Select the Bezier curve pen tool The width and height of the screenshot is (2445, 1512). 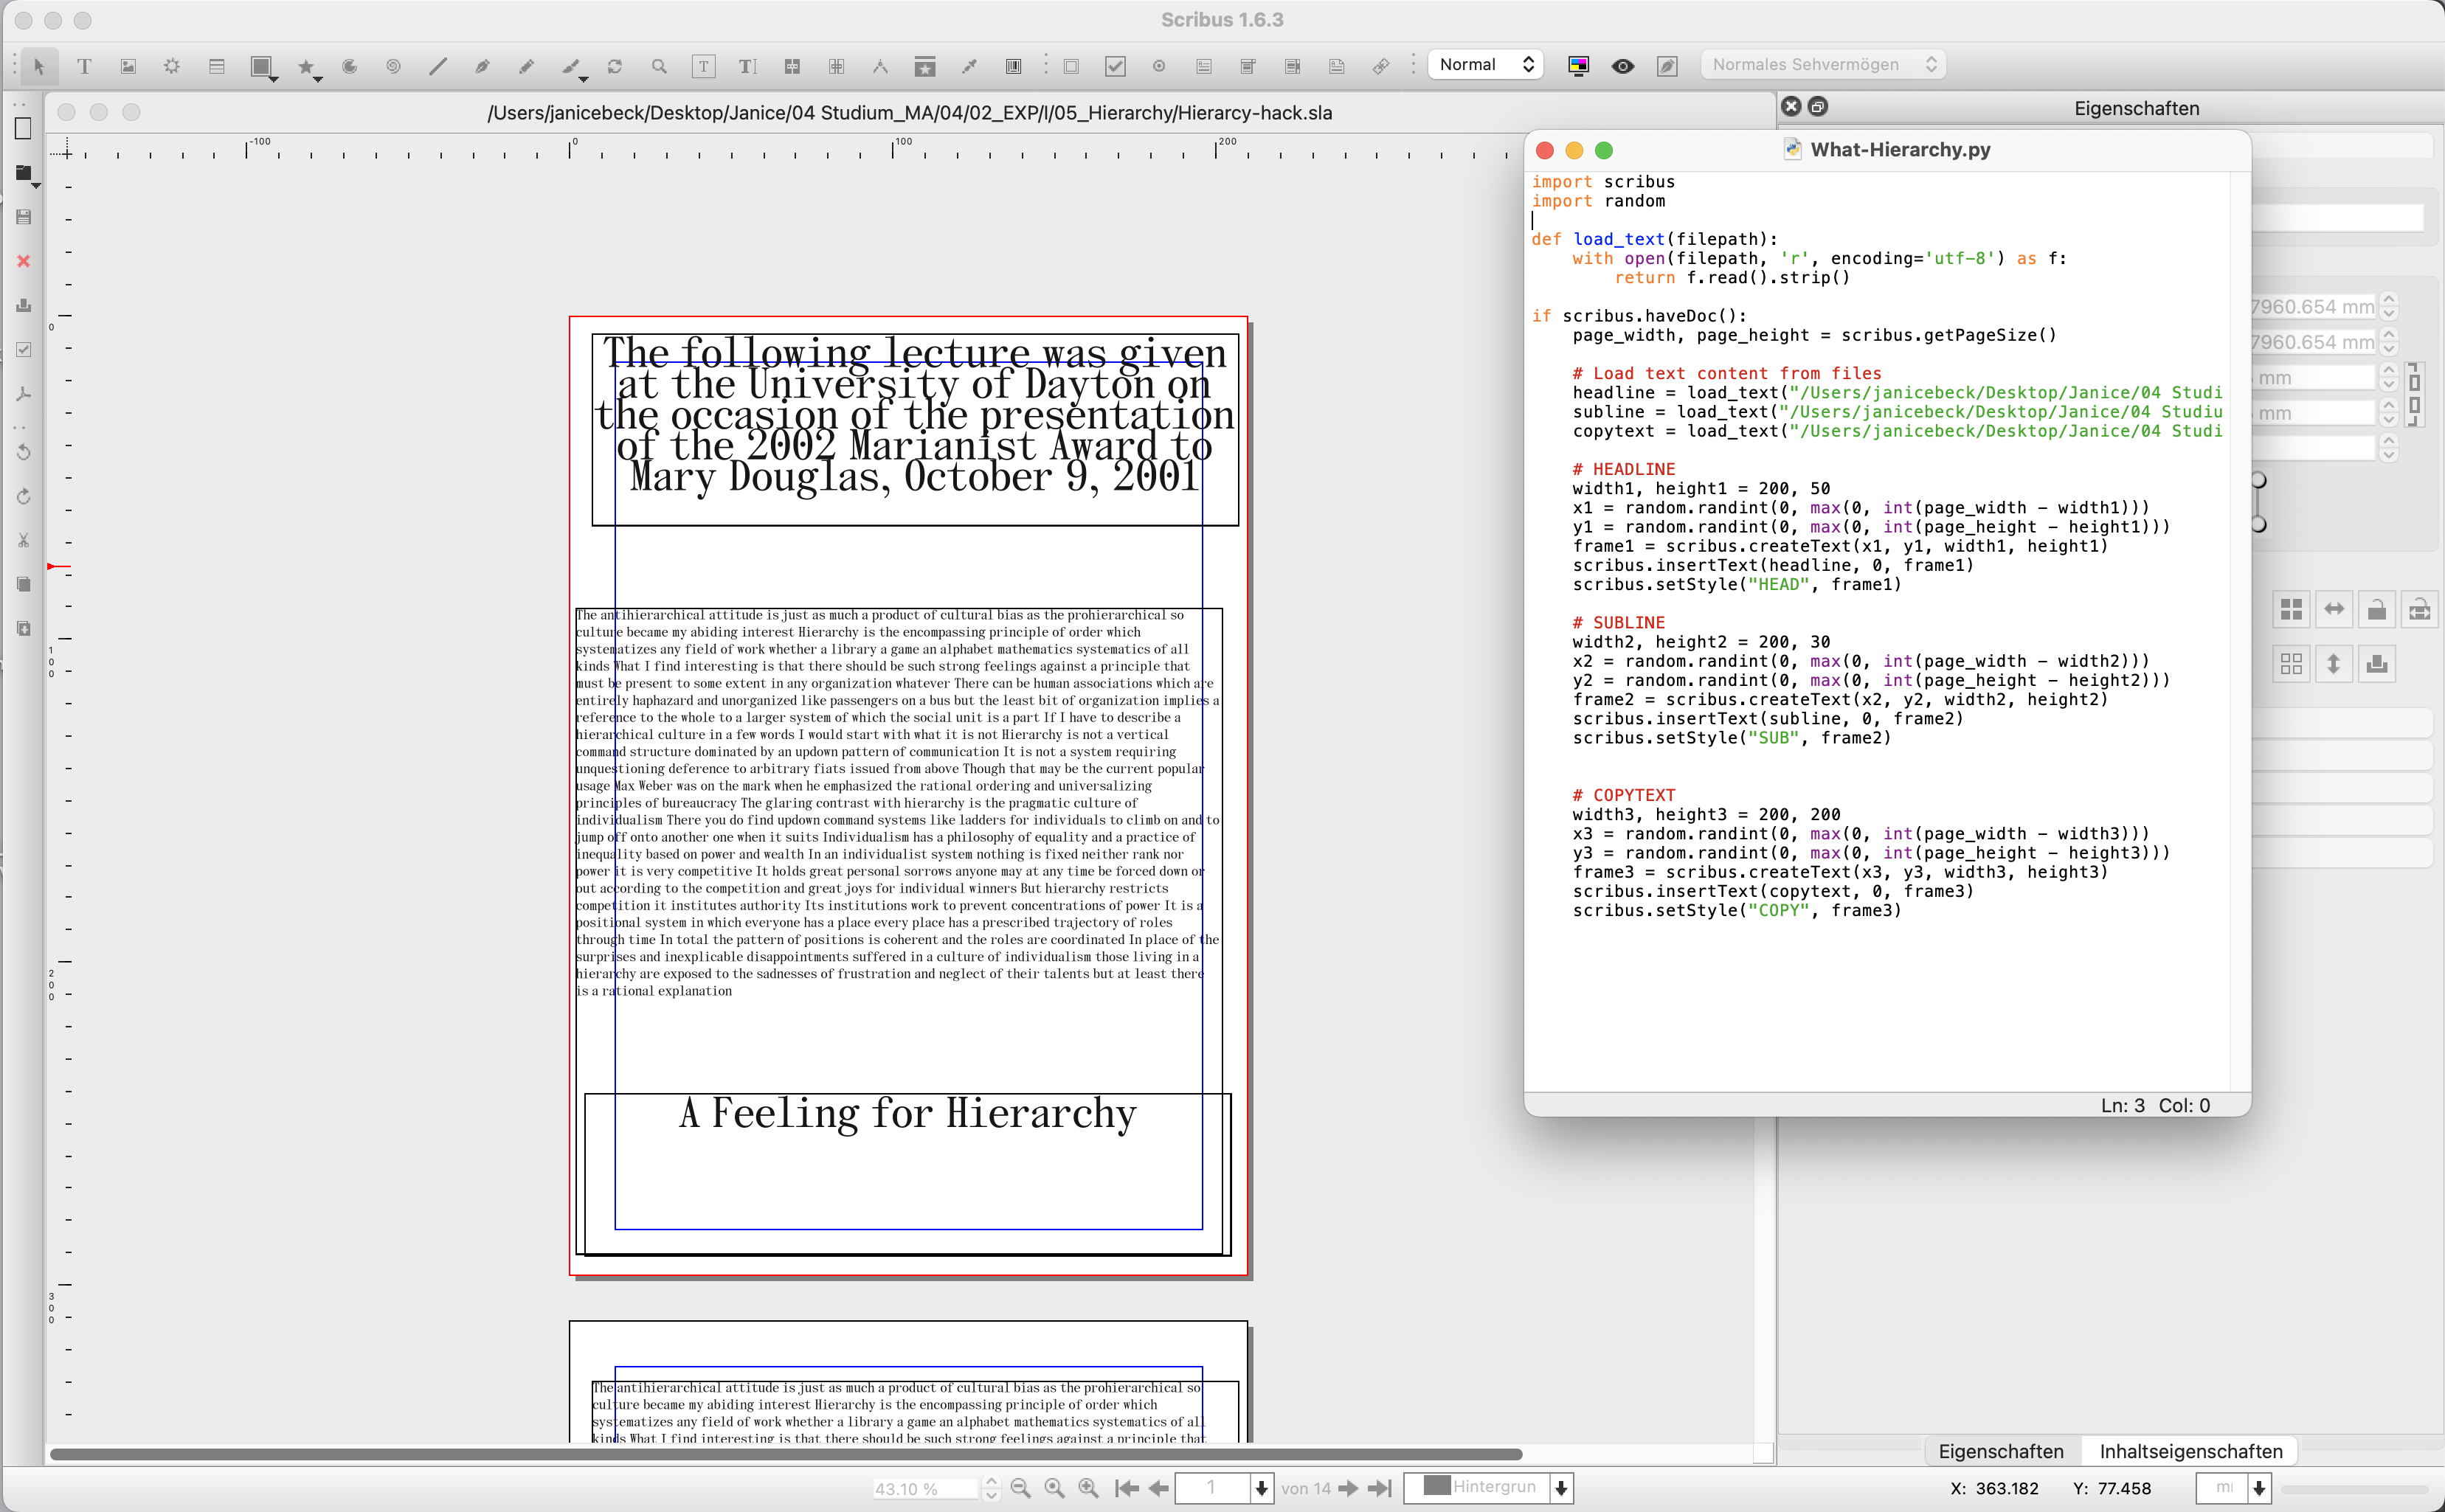(x=482, y=66)
